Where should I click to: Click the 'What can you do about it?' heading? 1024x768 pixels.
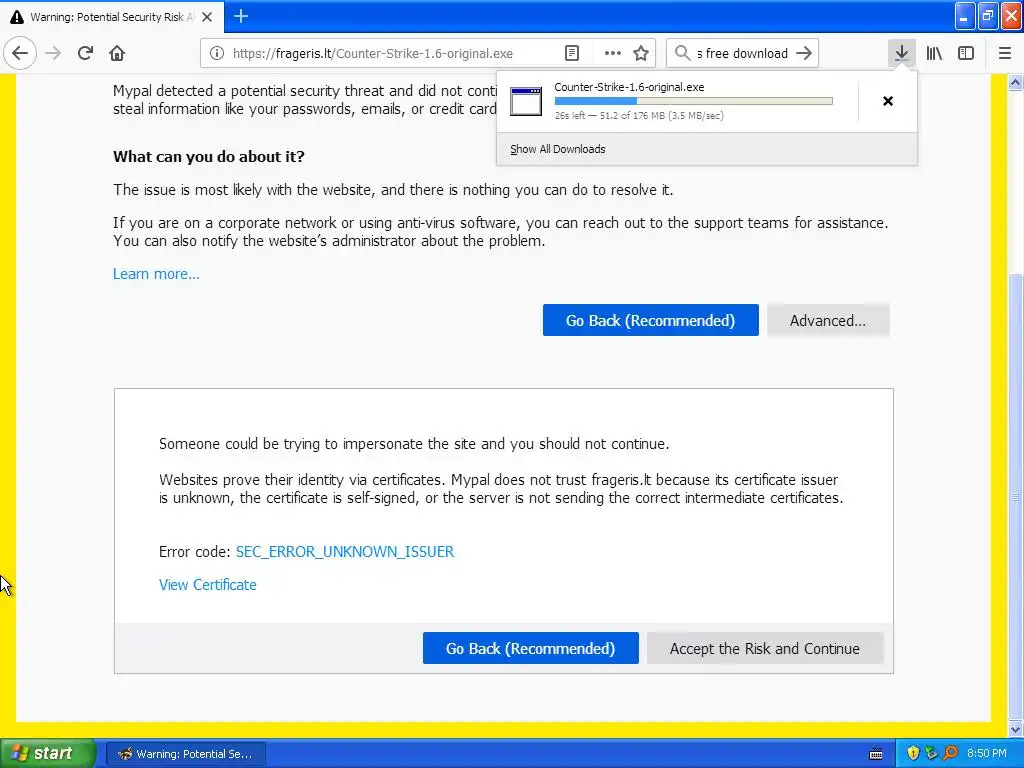[x=209, y=157]
